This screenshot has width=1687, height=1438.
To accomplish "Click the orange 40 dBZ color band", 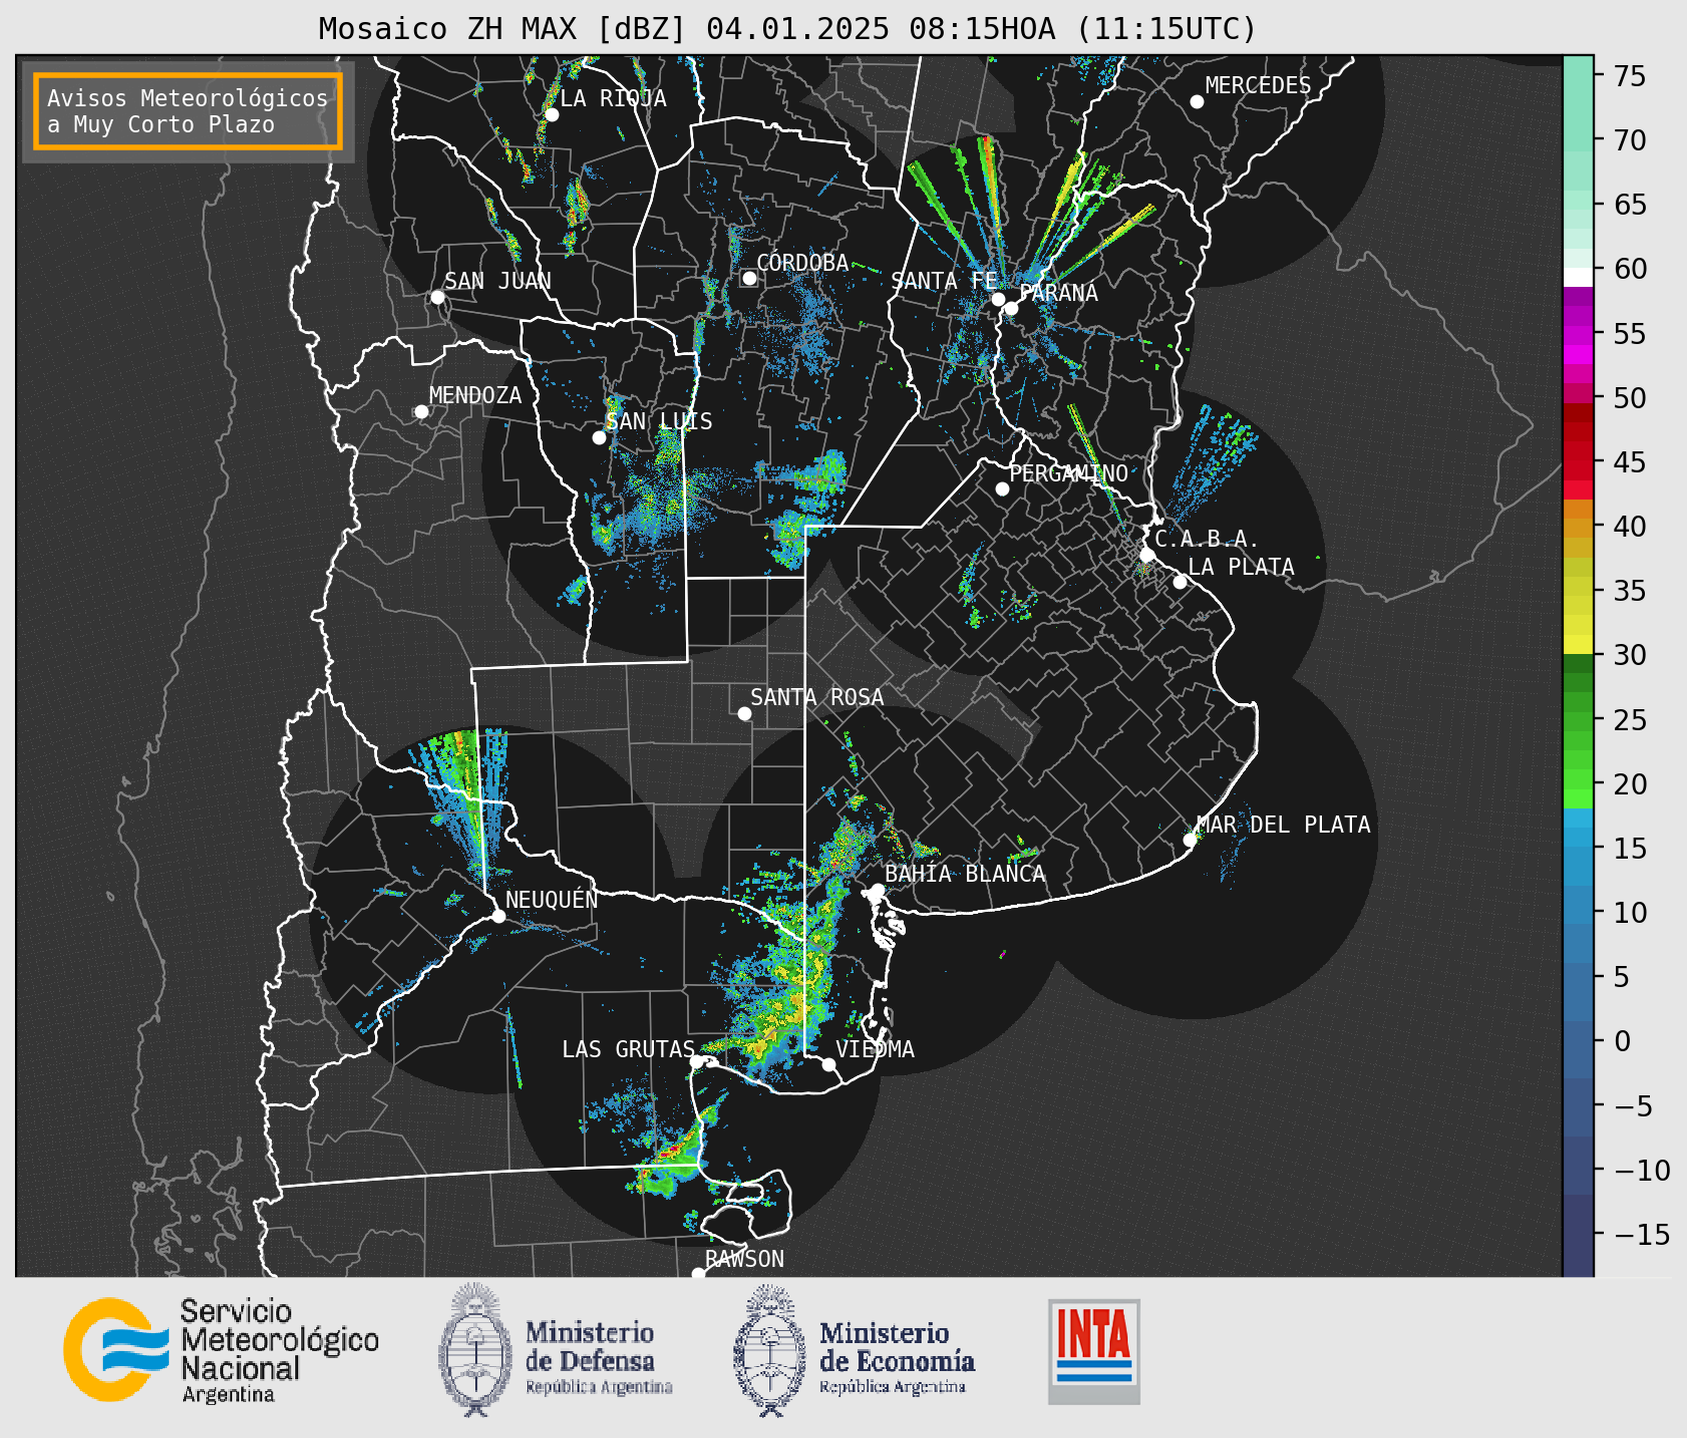I will [1577, 527].
